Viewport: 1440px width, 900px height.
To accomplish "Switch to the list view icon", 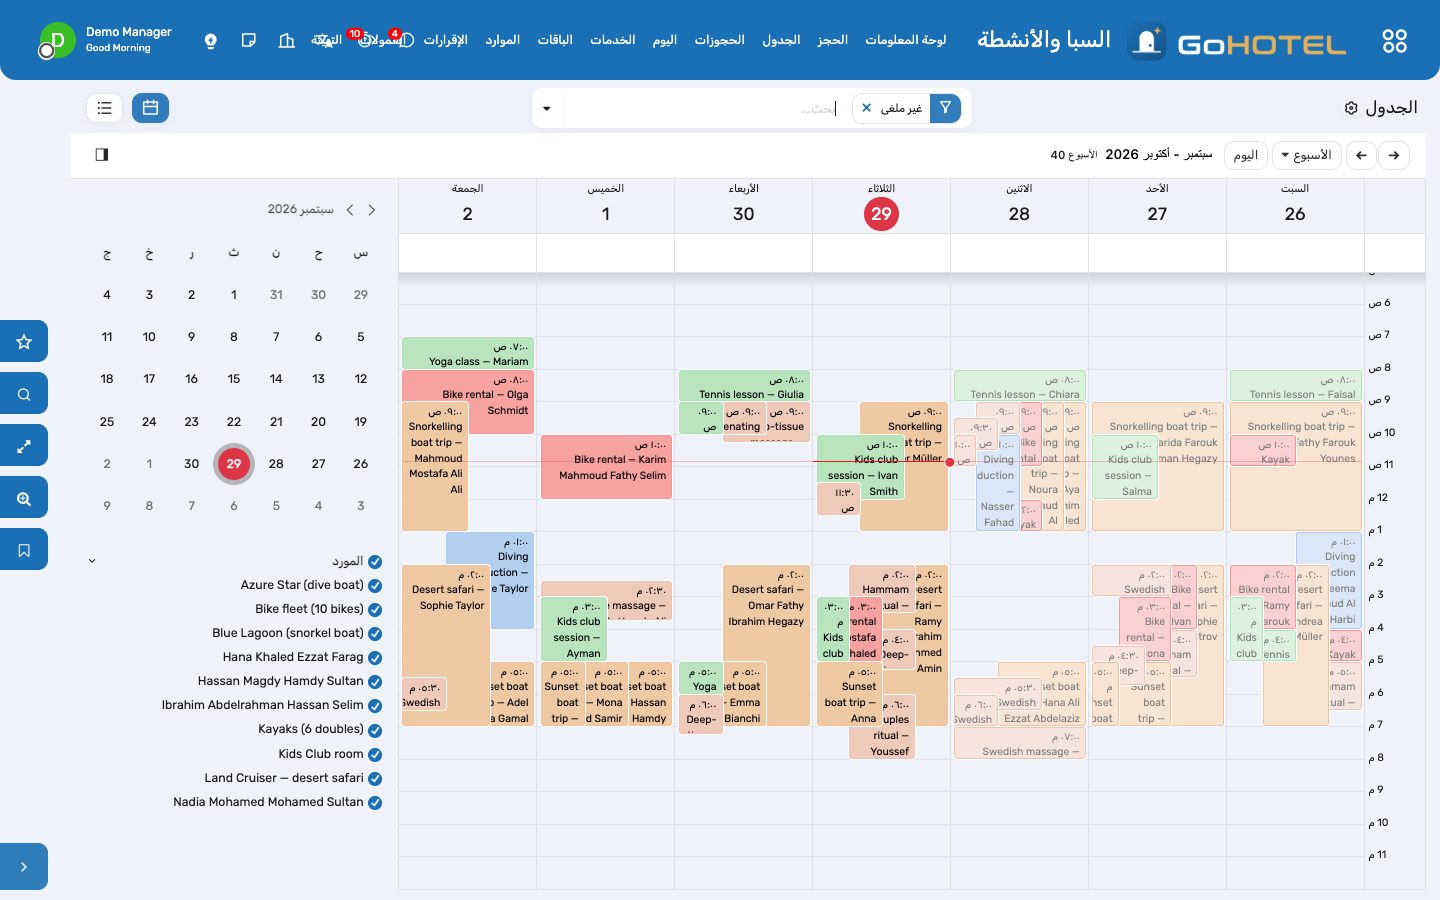I will 105,108.
